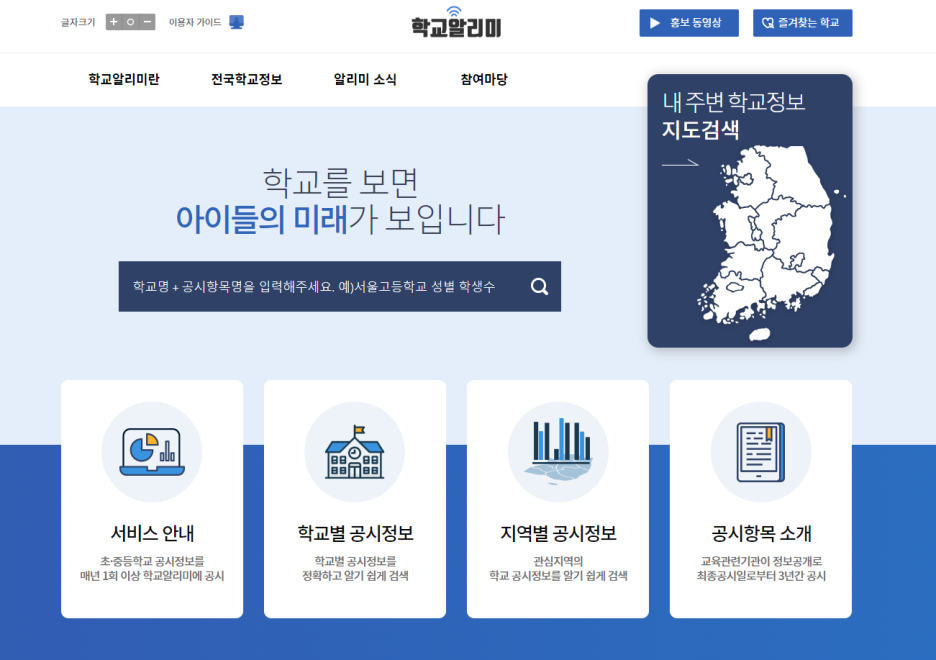936x660 pixels.
Task: Open the 전국학교정보 menu
Action: [x=246, y=79]
